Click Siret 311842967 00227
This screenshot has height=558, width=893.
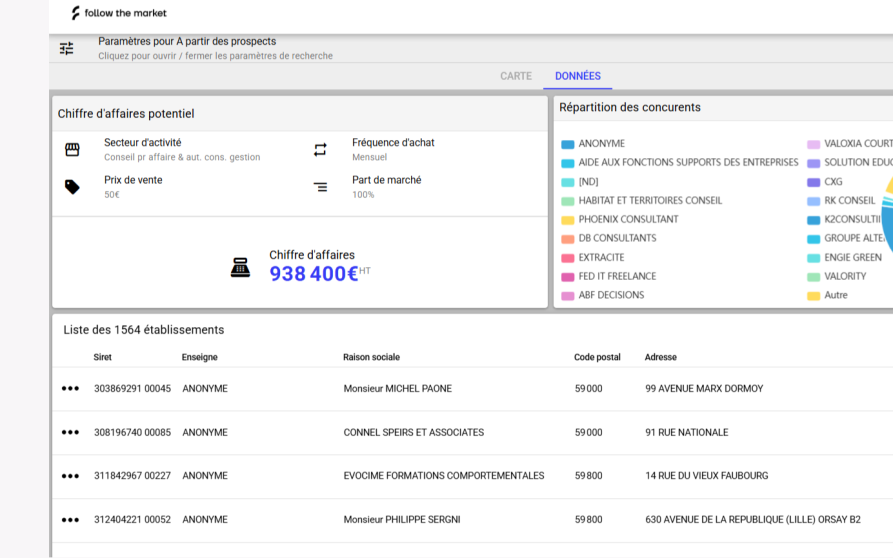(x=132, y=475)
